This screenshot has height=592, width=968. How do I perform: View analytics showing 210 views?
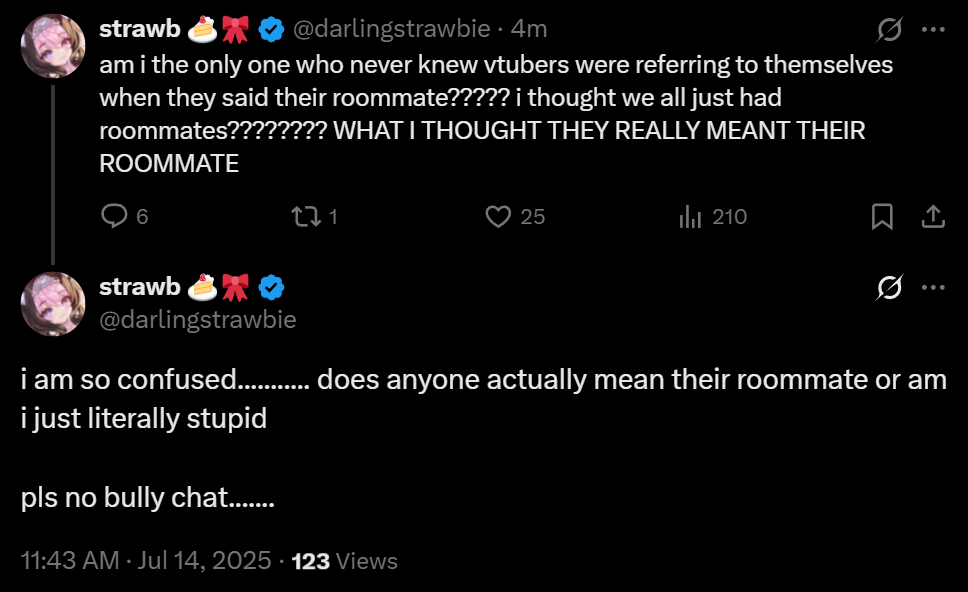(x=690, y=216)
